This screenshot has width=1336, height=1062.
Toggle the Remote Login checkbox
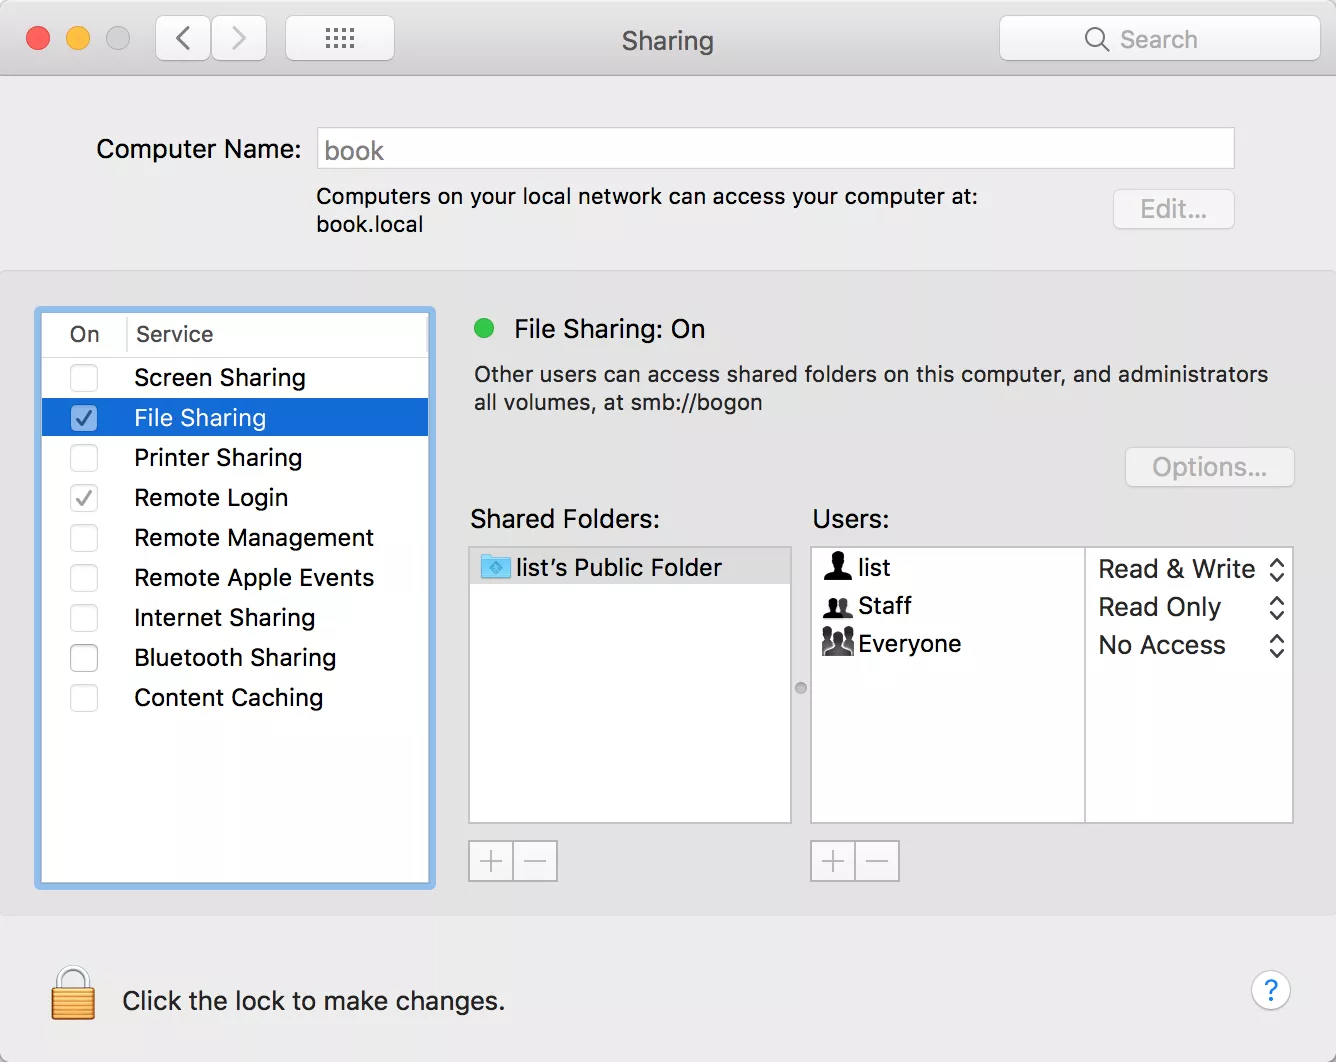coord(84,498)
